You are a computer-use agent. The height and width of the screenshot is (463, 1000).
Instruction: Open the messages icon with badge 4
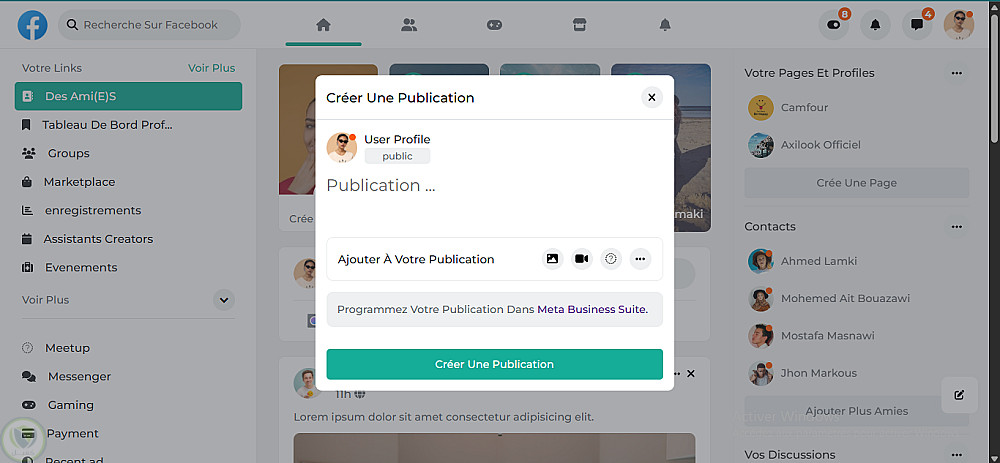pos(917,25)
